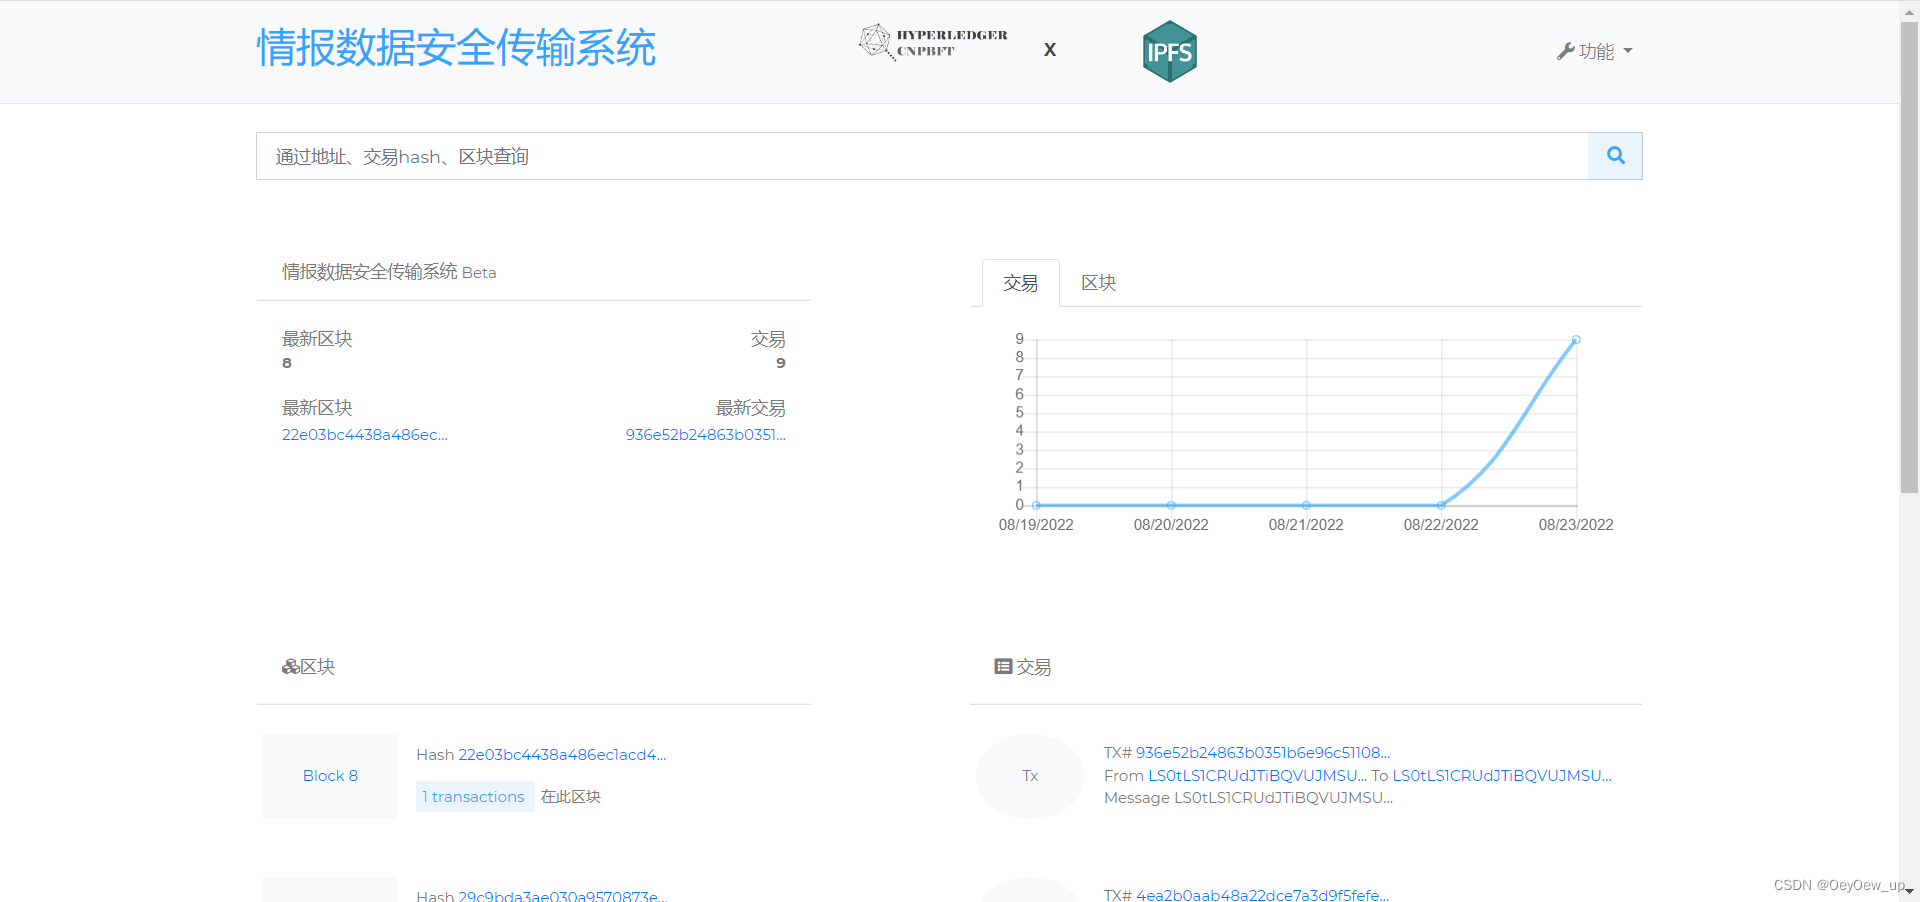Click the 最新区块 value 8
Image resolution: width=1920 pixels, height=902 pixels.
point(287,363)
